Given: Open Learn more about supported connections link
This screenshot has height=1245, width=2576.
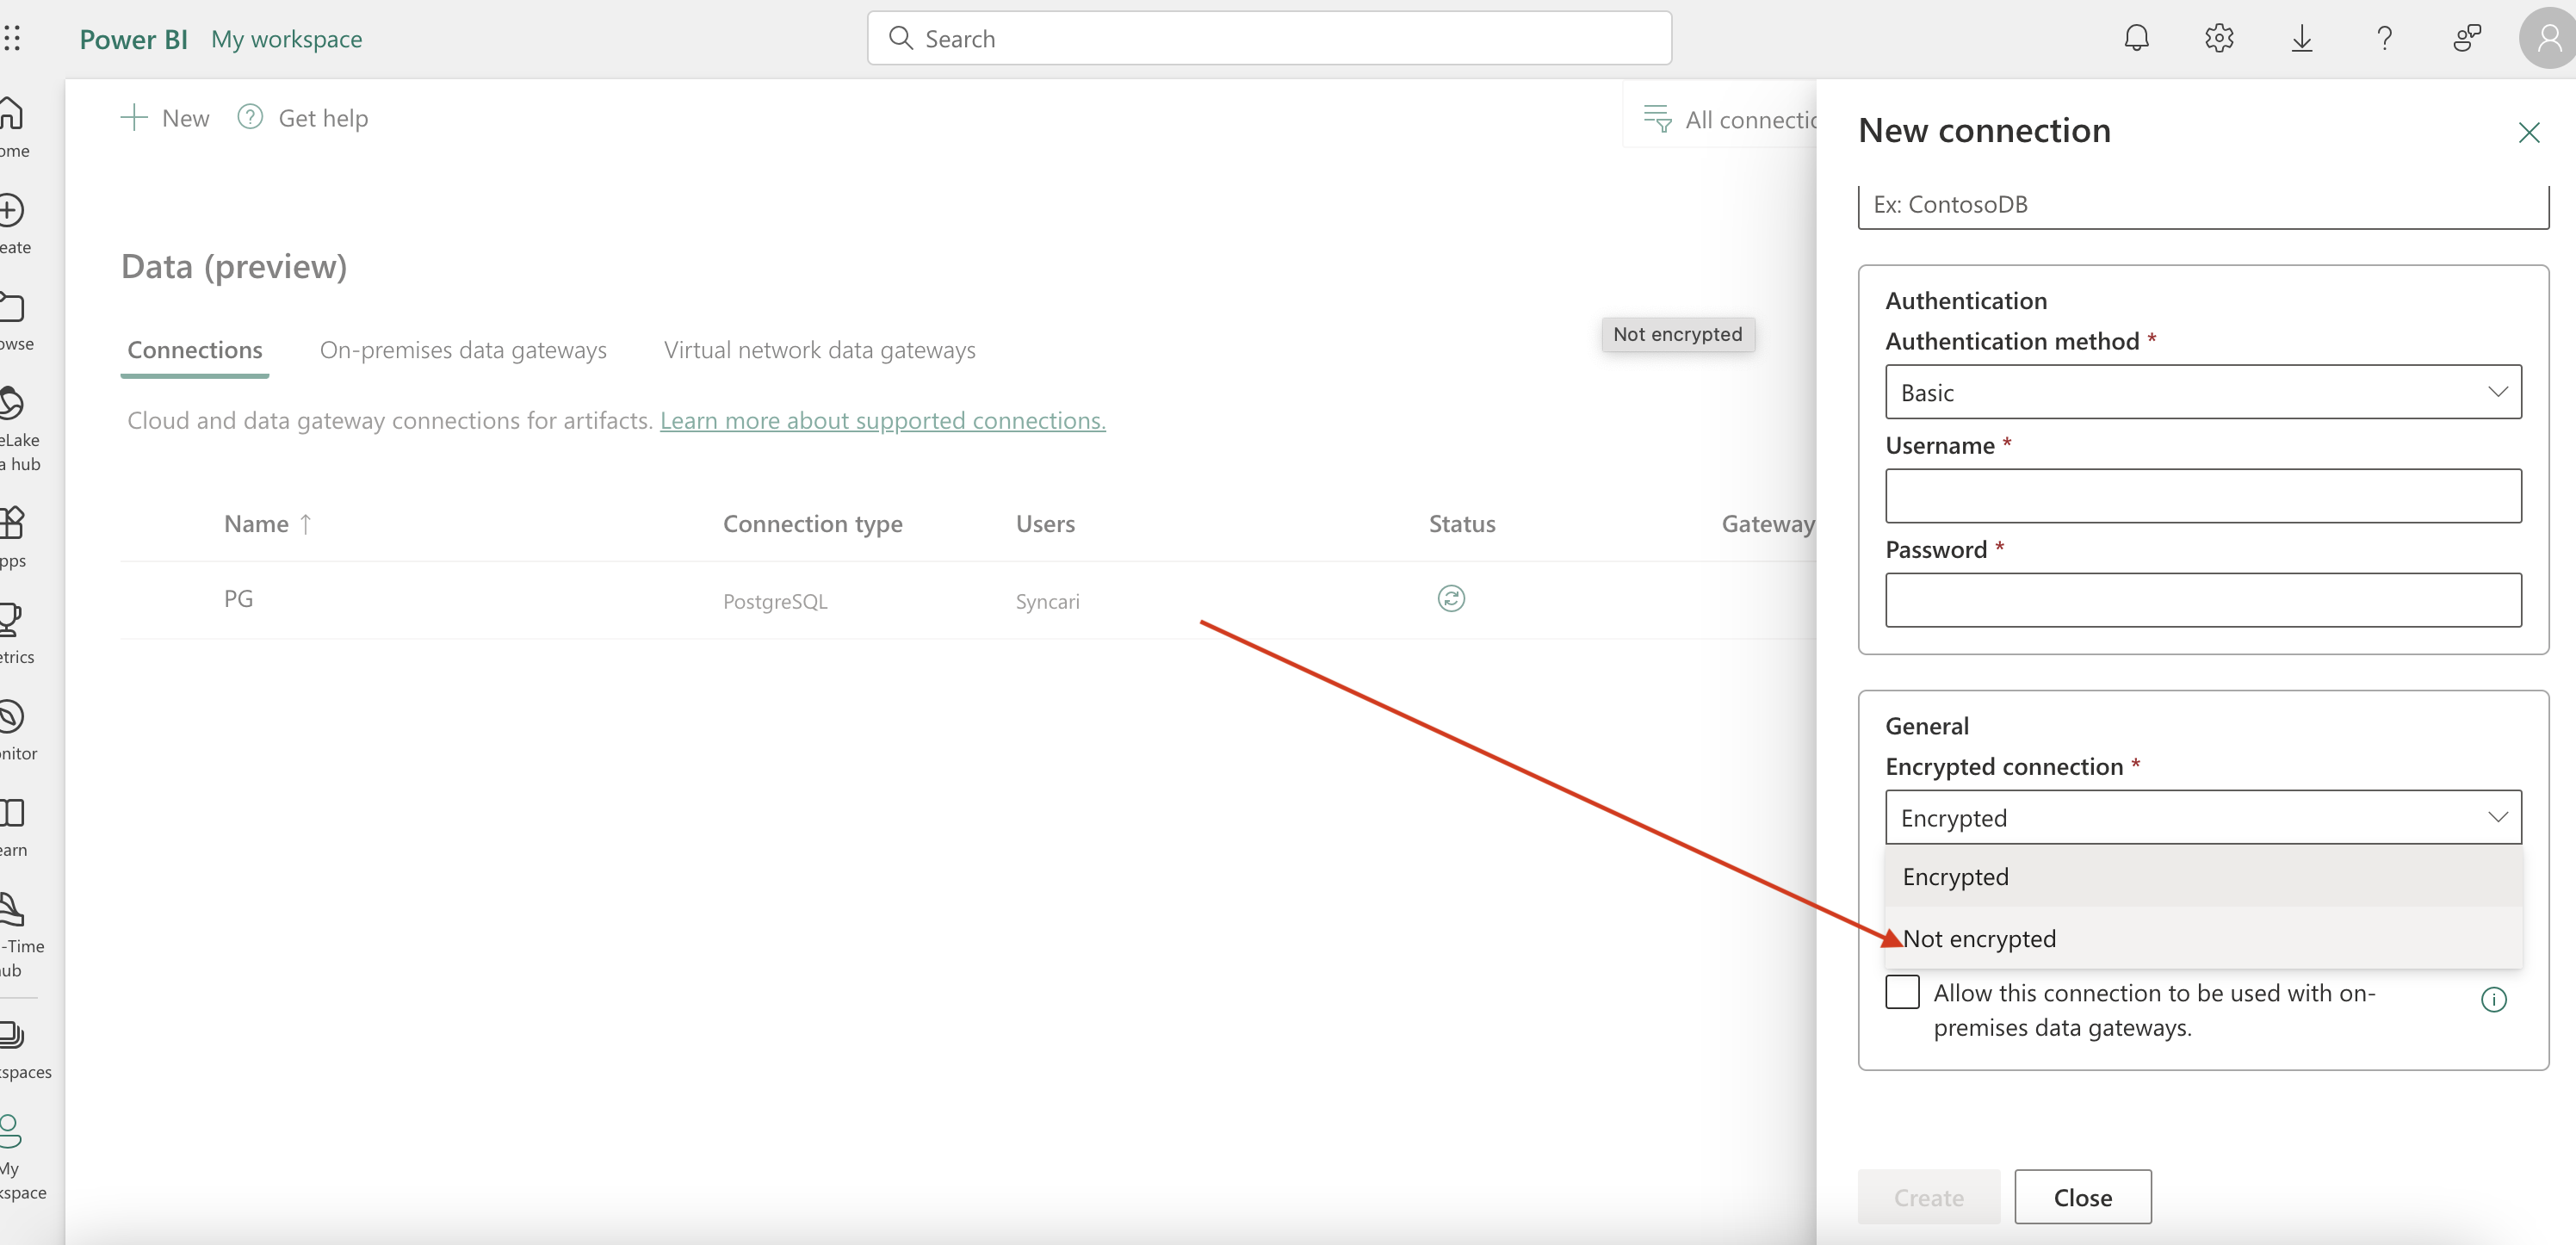Looking at the screenshot, I should pyautogui.click(x=883, y=421).
